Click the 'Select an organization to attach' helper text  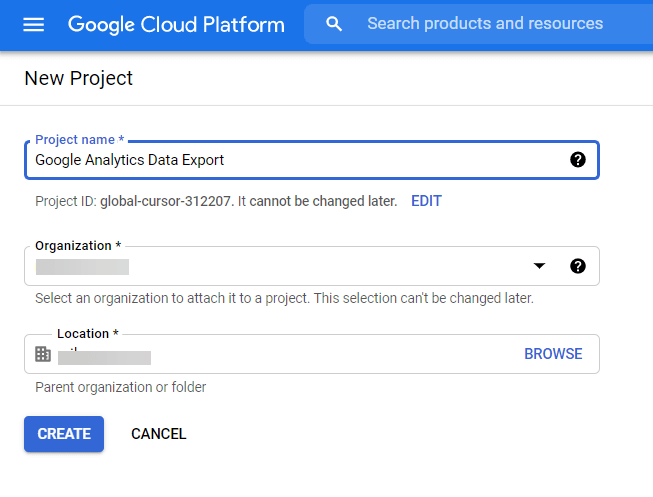pyautogui.click(x=284, y=298)
